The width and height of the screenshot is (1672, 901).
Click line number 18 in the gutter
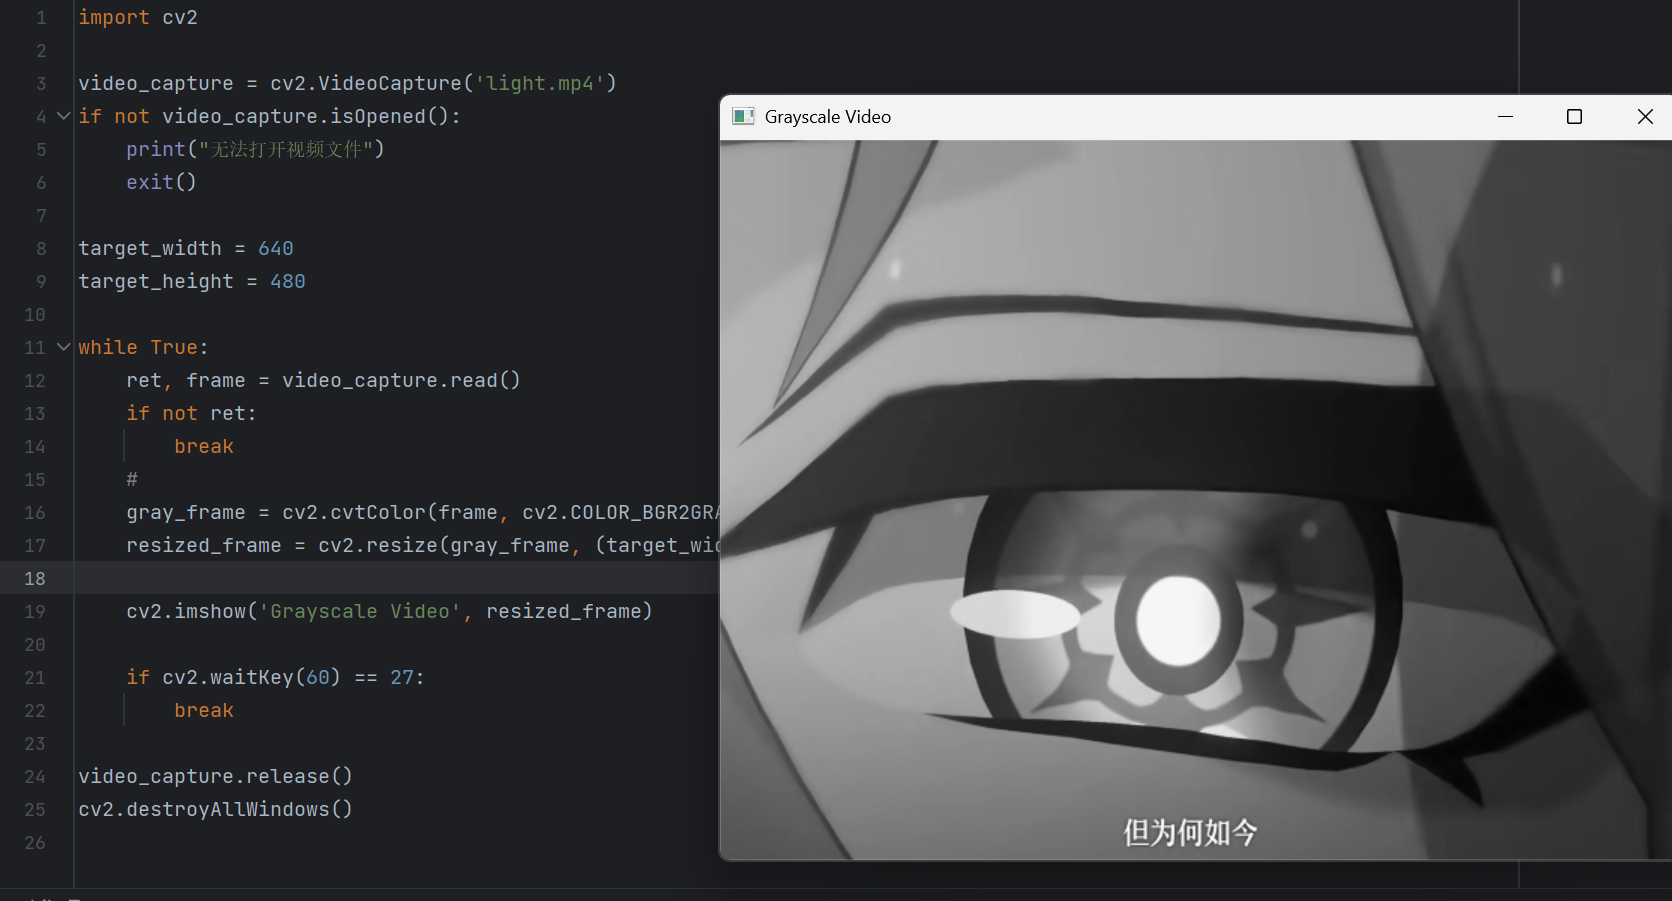(x=35, y=578)
